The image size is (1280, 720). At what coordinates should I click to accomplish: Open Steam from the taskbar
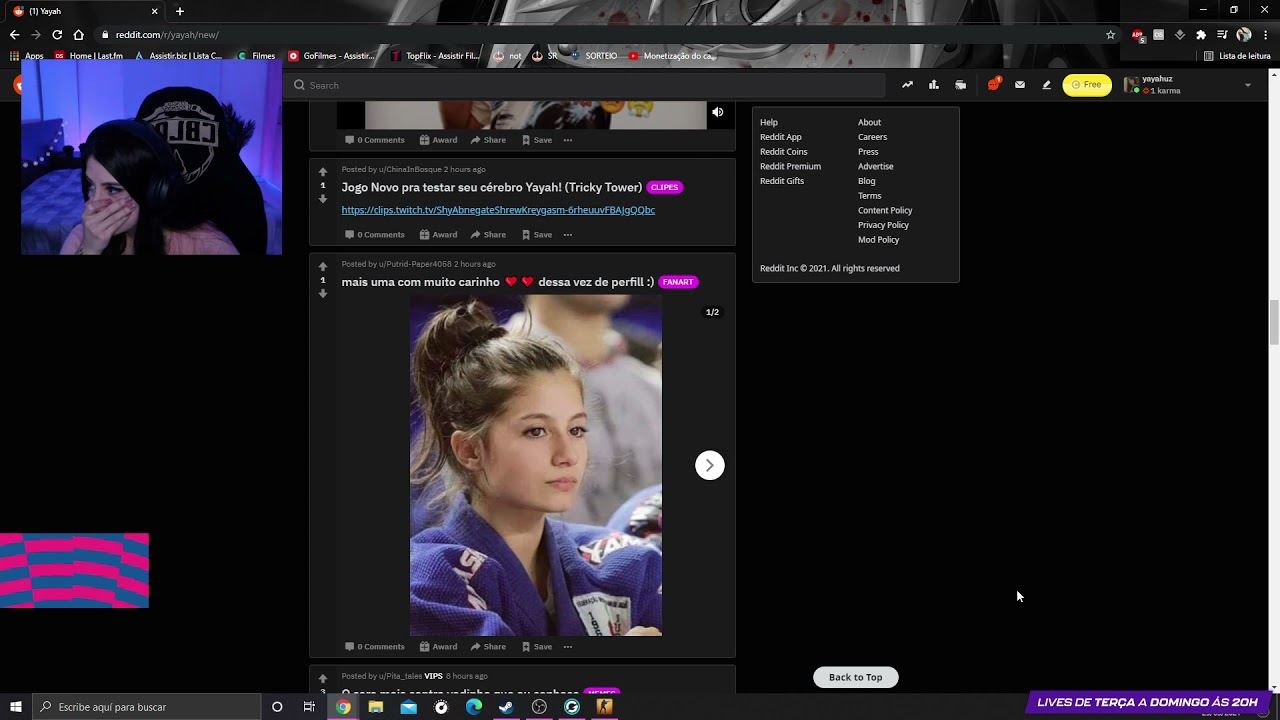click(x=507, y=707)
